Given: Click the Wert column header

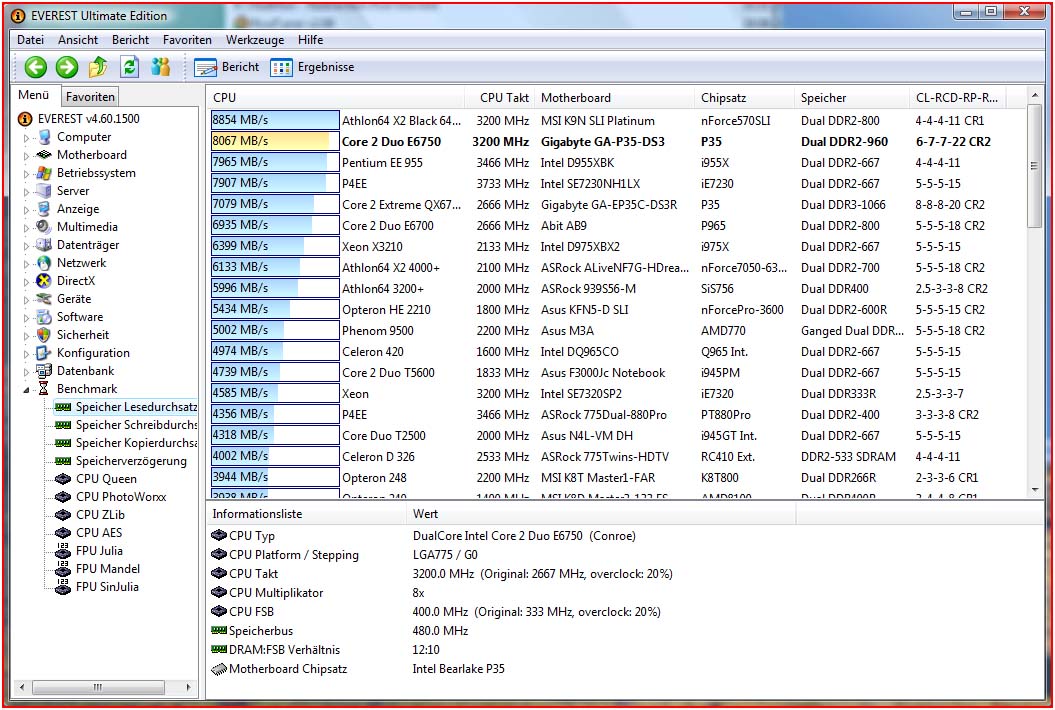Looking at the screenshot, I should [601, 514].
